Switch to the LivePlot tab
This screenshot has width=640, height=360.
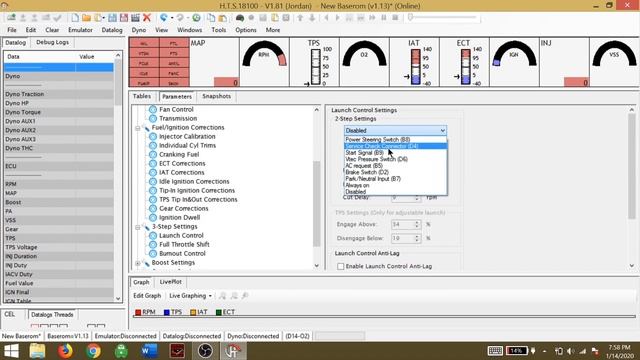(x=171, y=282)
